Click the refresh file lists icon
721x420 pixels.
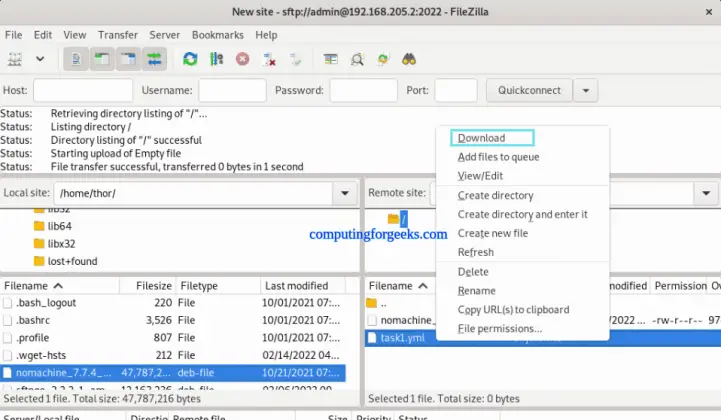pyautogui.click(x=190, y=59)
